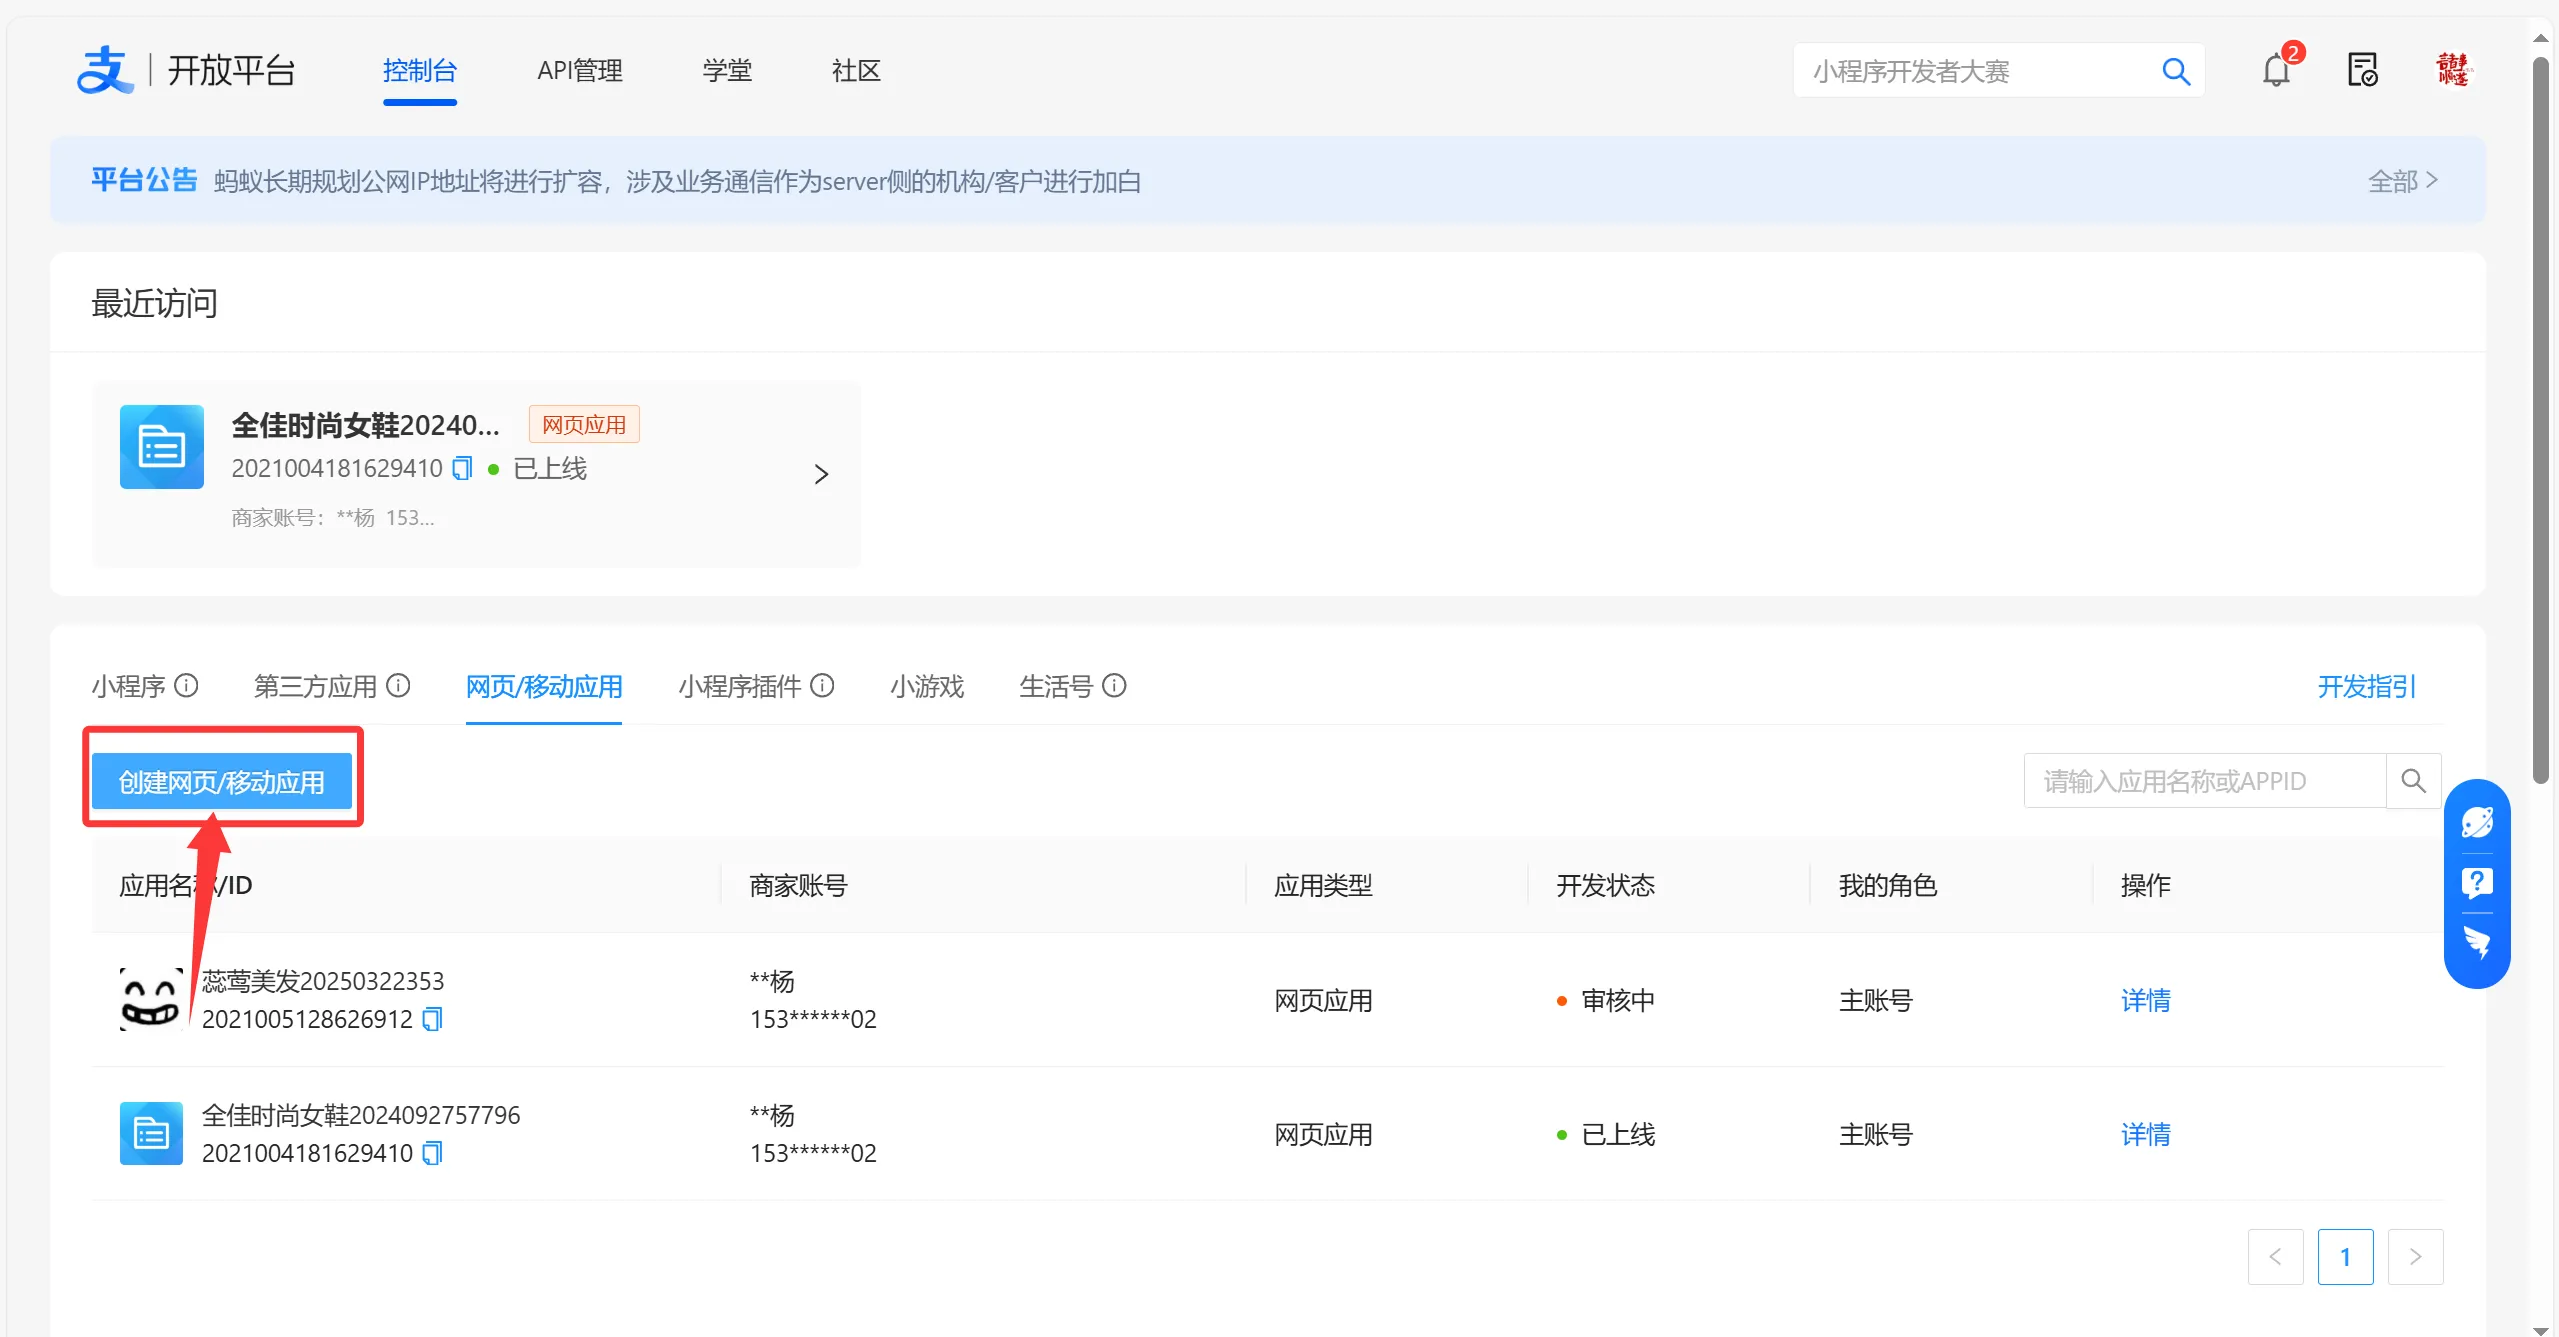Click the notification bell icon
The image size is (2559, 1337).
2275,71
